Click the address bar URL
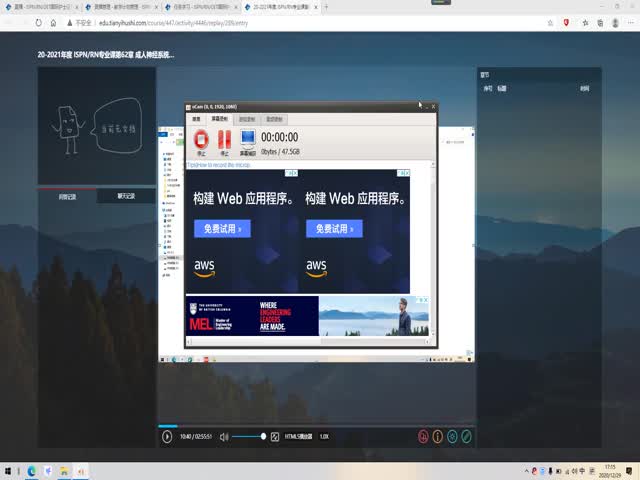 tap(173, 23)
